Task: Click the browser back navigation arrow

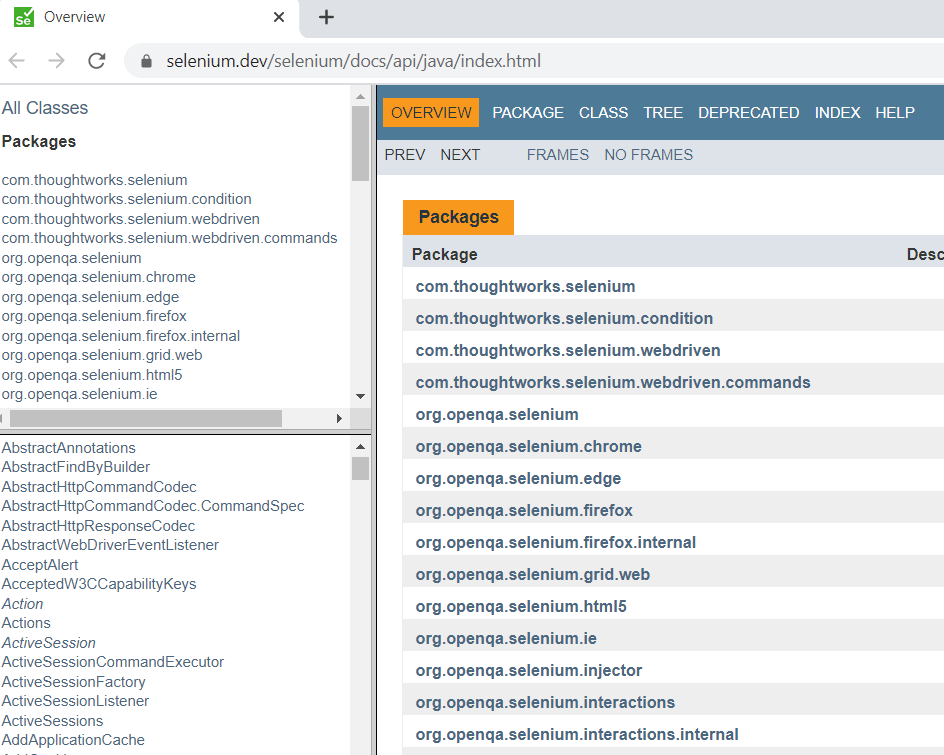Action: [18, 60]
